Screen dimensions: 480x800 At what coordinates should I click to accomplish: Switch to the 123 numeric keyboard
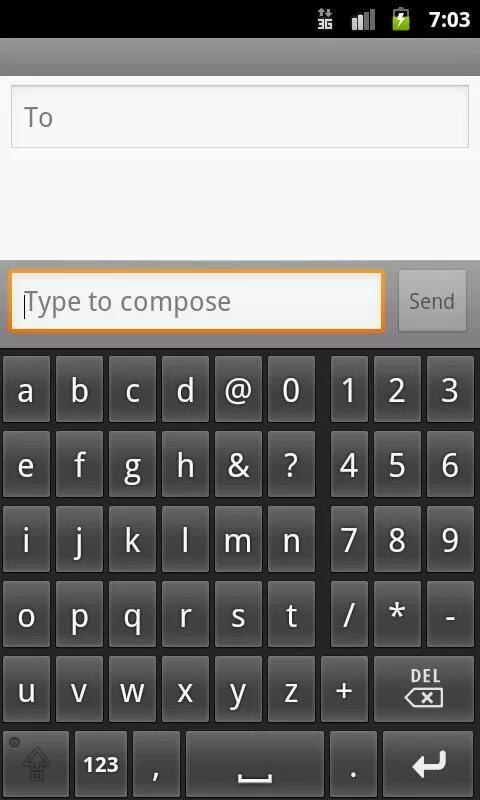101,764
